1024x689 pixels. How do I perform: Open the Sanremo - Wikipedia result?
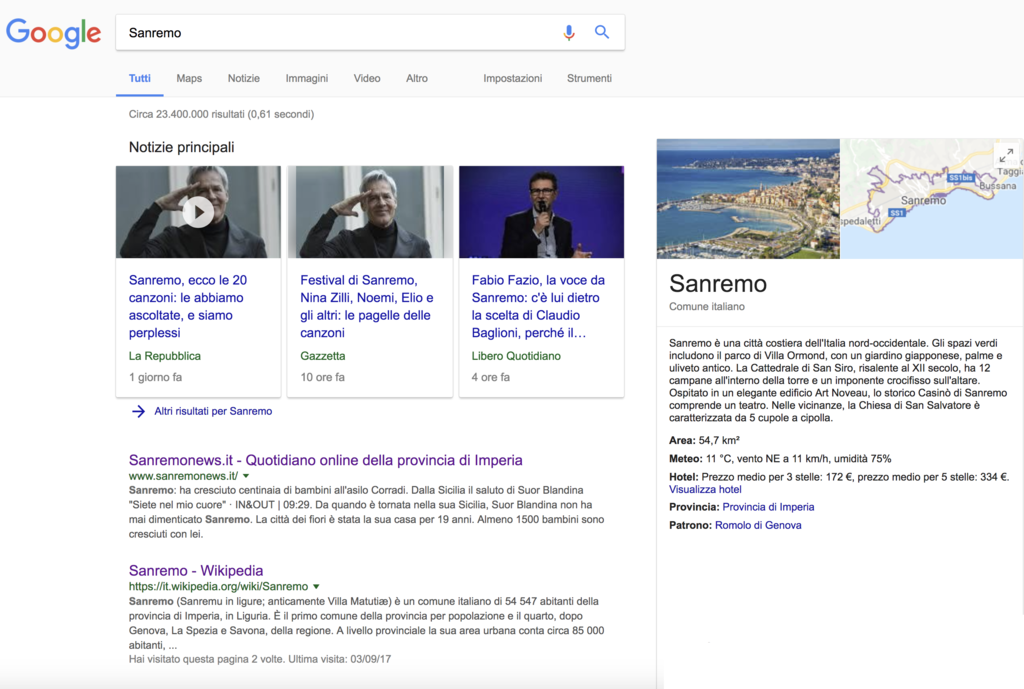[196, 571]
